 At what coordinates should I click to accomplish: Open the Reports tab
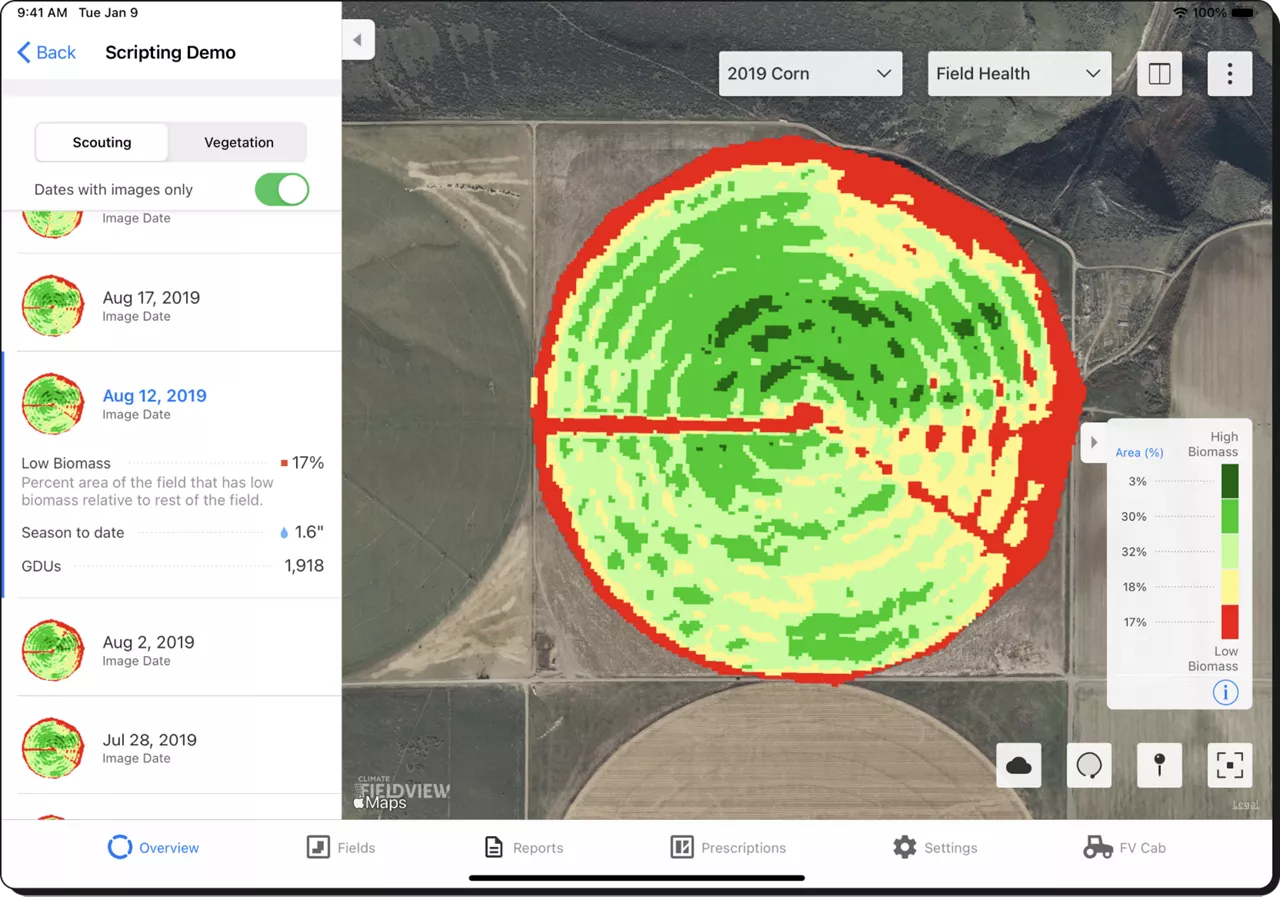(x=524, y=848)
